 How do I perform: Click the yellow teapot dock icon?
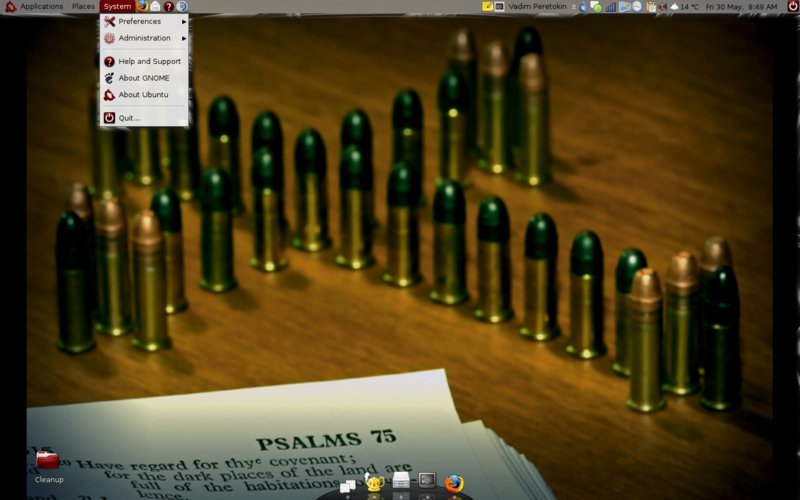click(x=375, y=484)
